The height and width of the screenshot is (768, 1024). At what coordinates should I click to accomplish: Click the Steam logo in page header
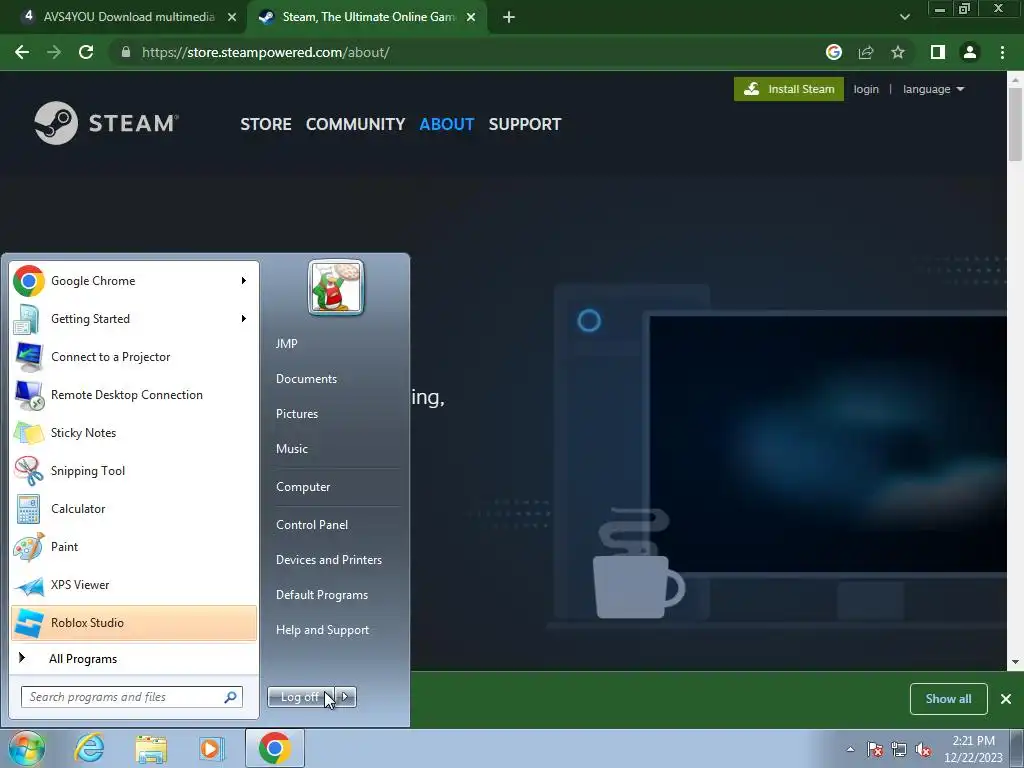click(x=106, y=123)
